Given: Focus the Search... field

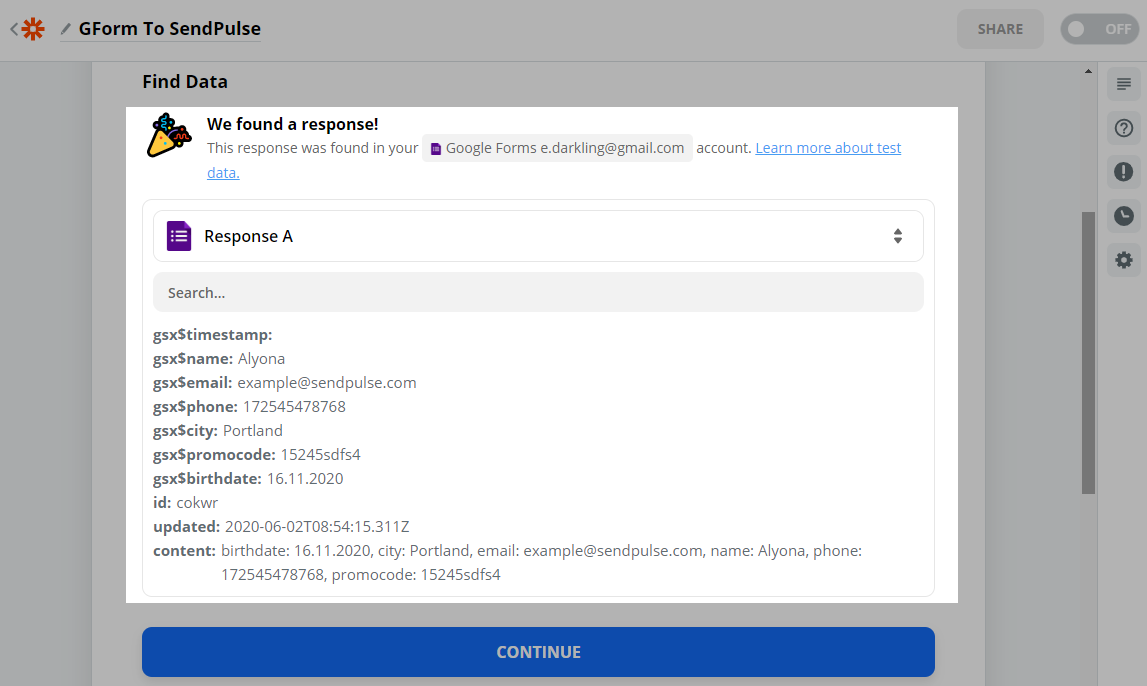Looking at the screenshot, I should (x=538, y=293).
